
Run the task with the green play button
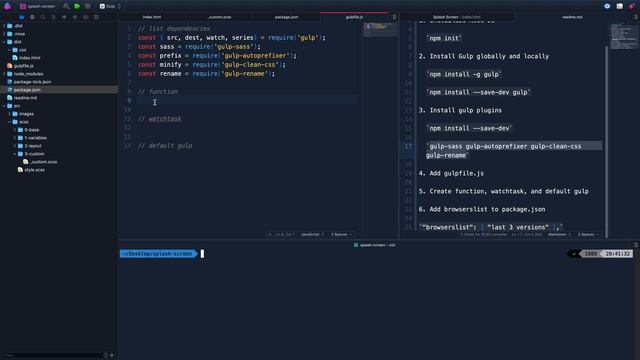(77, 6)
